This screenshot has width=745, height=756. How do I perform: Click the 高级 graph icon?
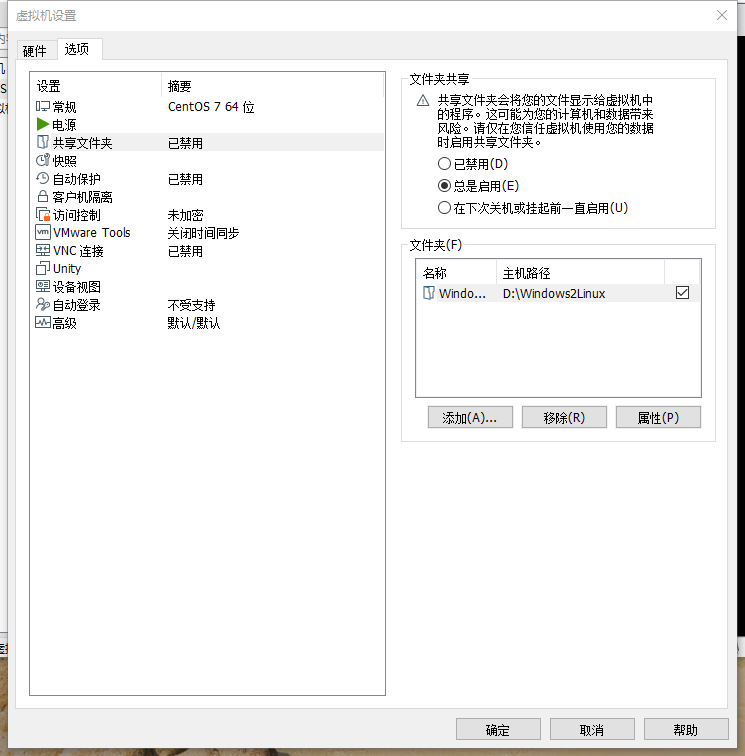pyautogui.click(x=43, y=323)
